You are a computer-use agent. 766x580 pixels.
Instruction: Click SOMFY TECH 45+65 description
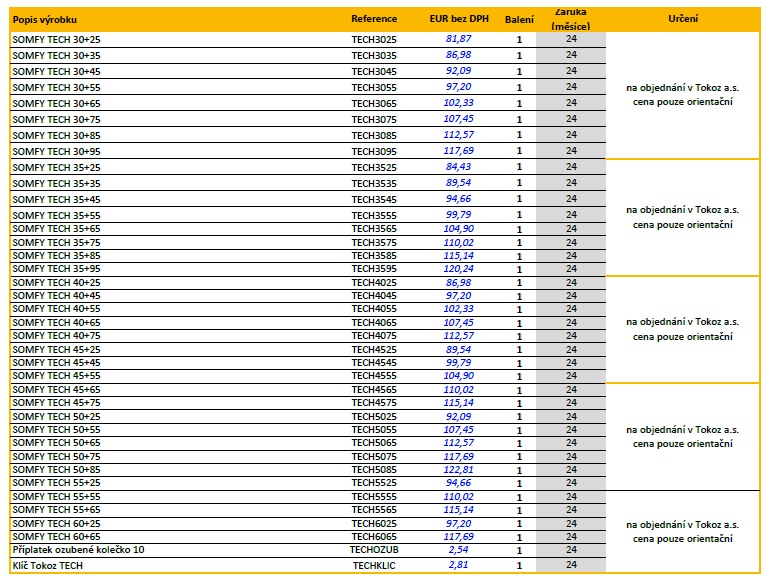[56, 390]
